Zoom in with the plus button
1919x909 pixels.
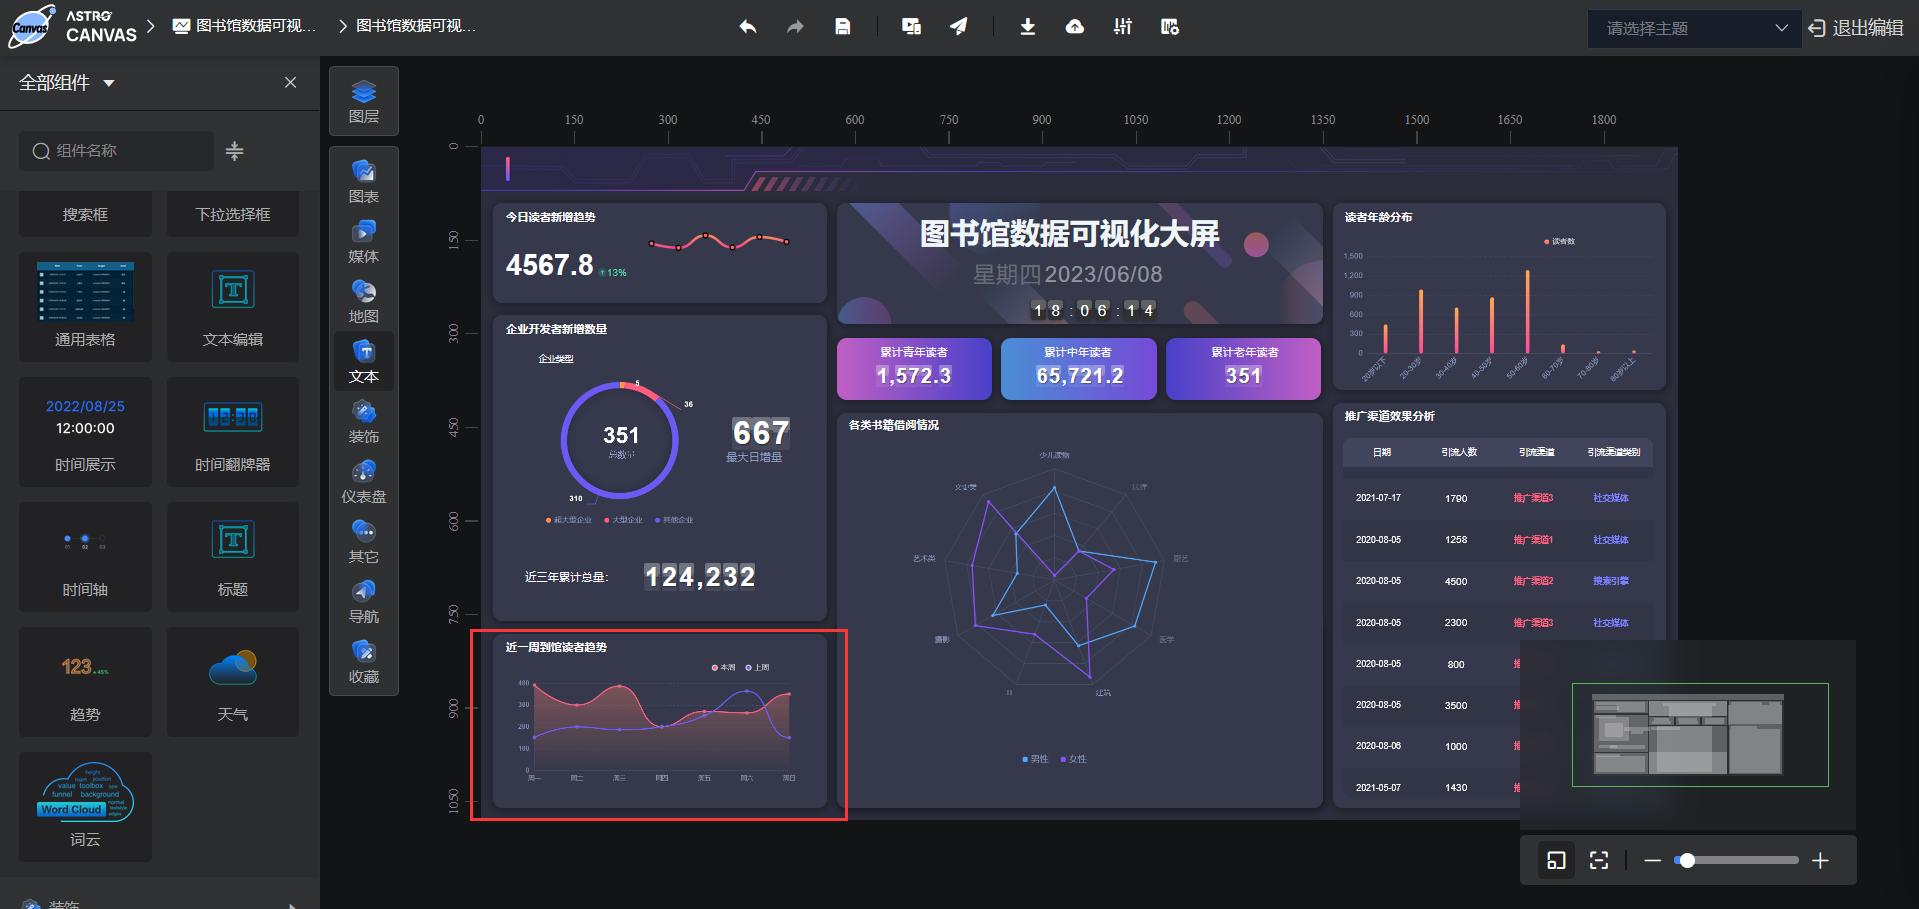(x=1820, y=860)
